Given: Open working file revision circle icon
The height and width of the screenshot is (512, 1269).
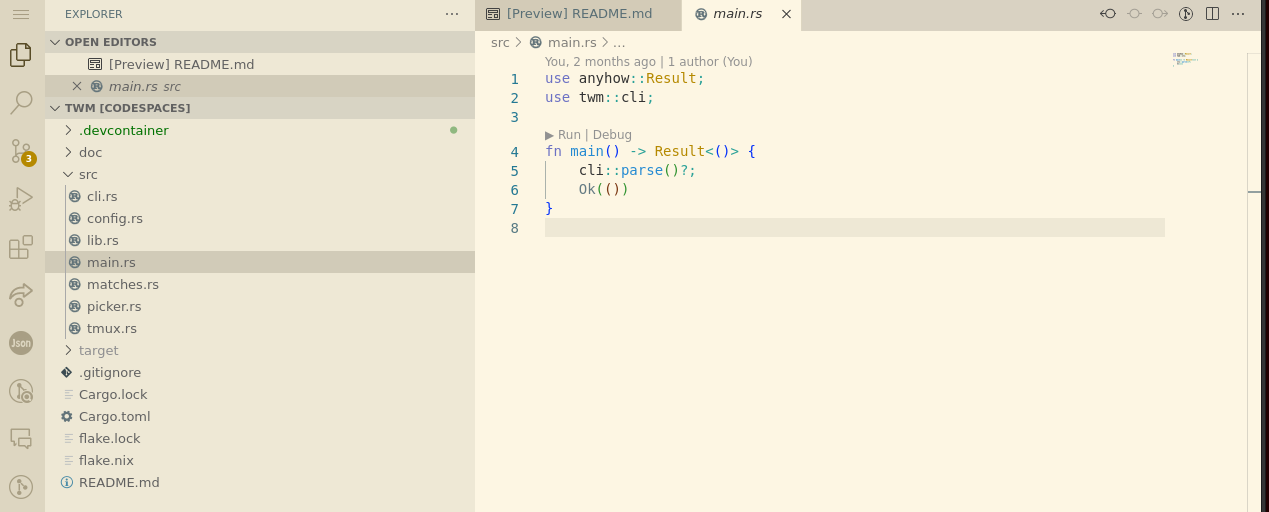Looking at the screenshot, I should 1134,14.
